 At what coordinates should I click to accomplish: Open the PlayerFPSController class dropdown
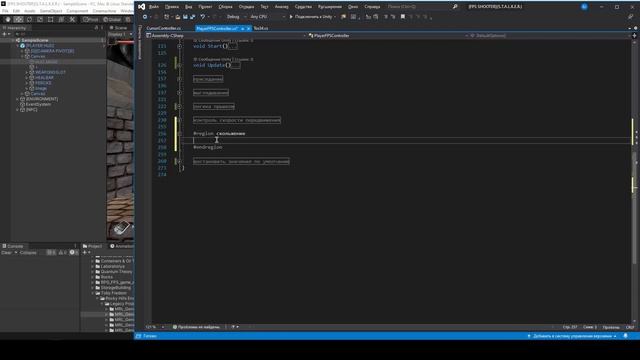coord(389,36)
